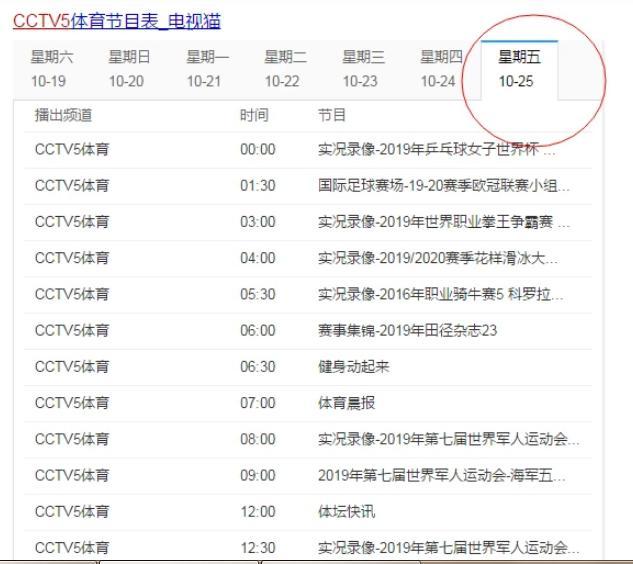Click the 06:00 time cell
Viewport: 633px width, 564px height.
[258, 331]
